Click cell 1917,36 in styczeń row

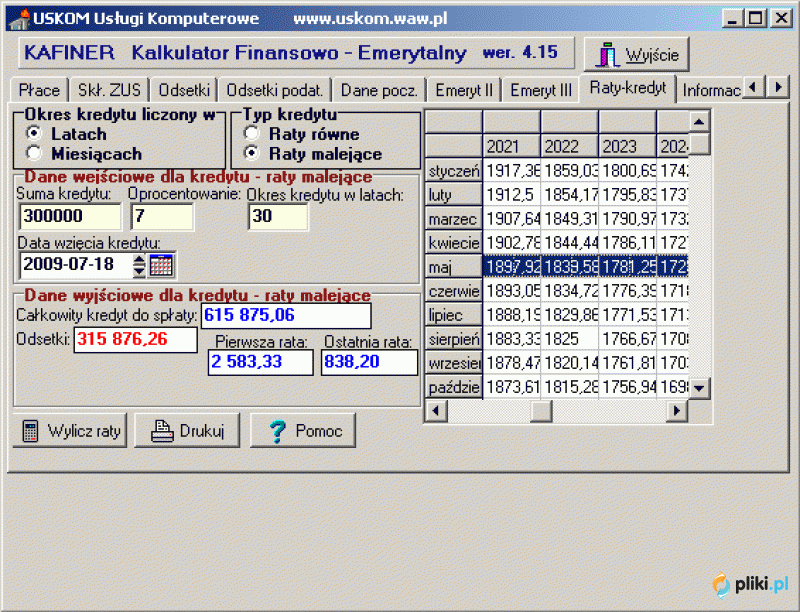[x=512, y=171]
